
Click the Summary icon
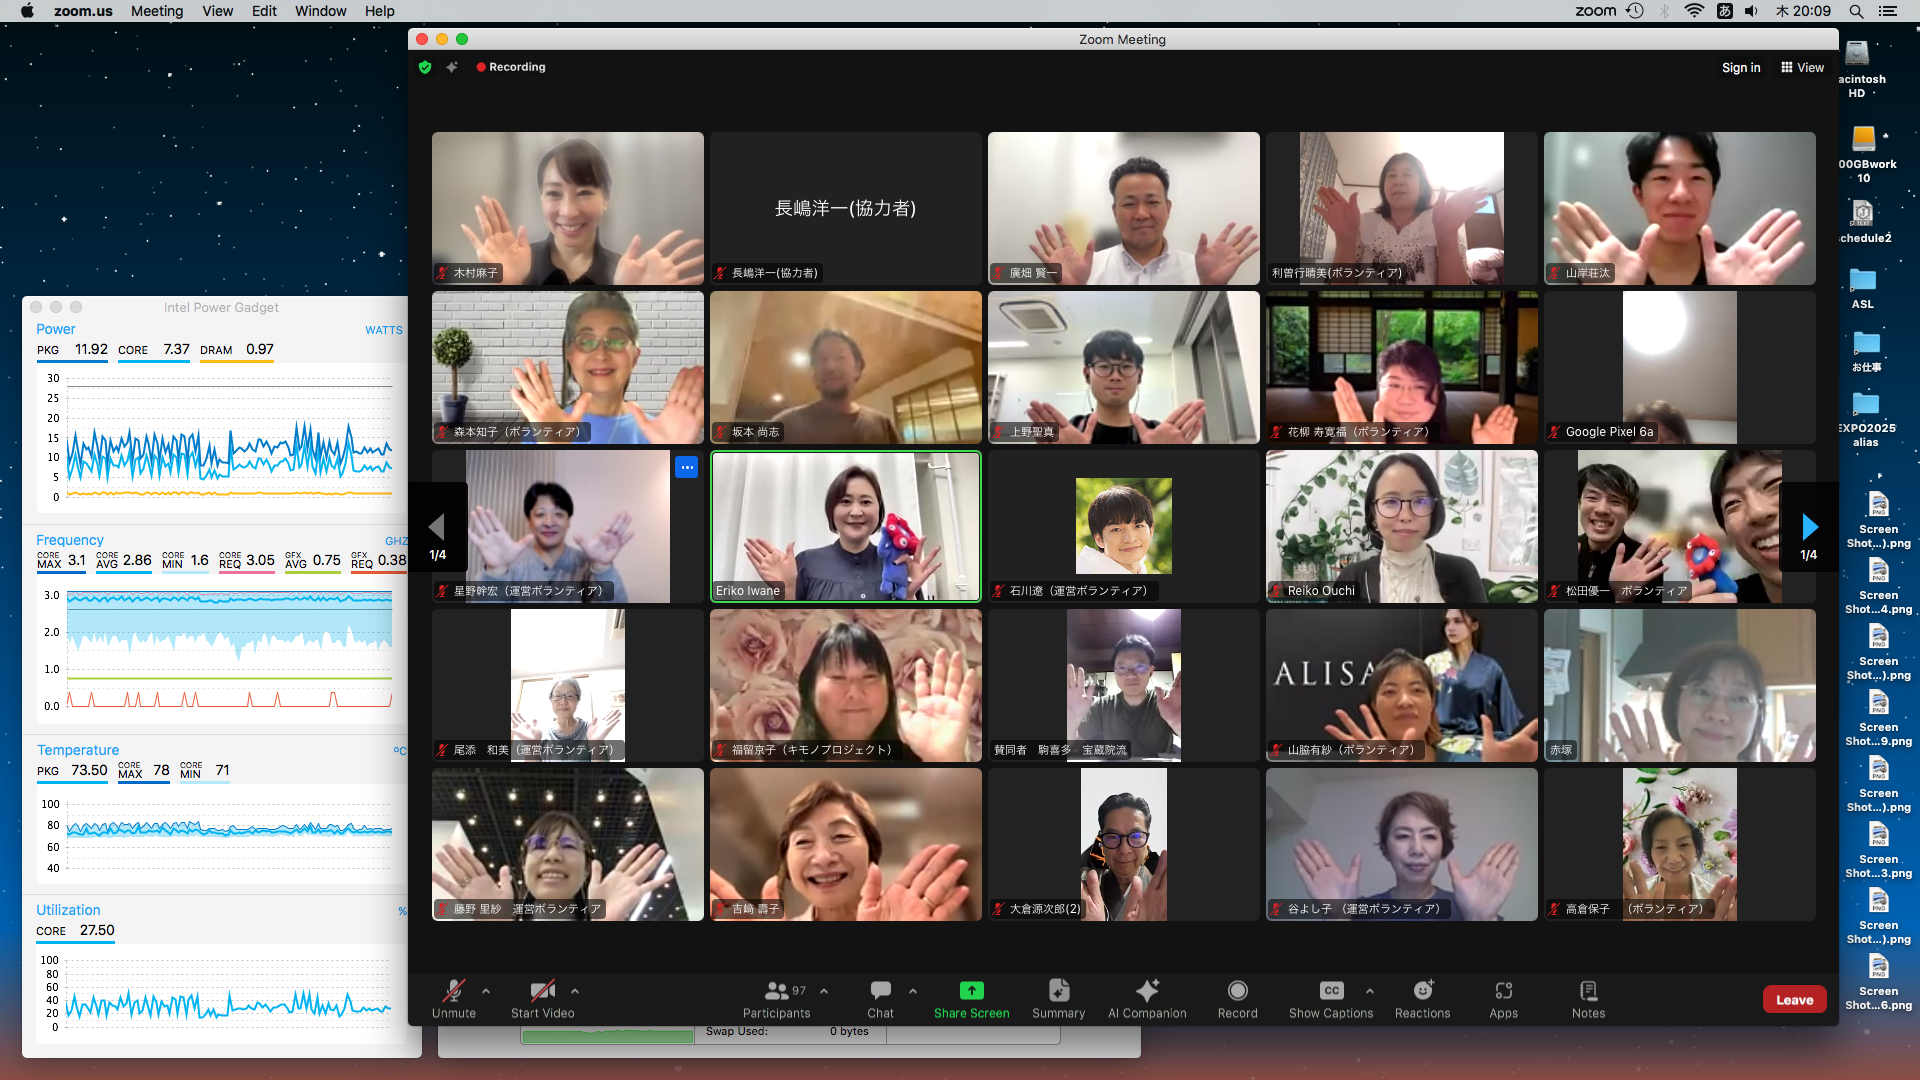pos(1058,991)
